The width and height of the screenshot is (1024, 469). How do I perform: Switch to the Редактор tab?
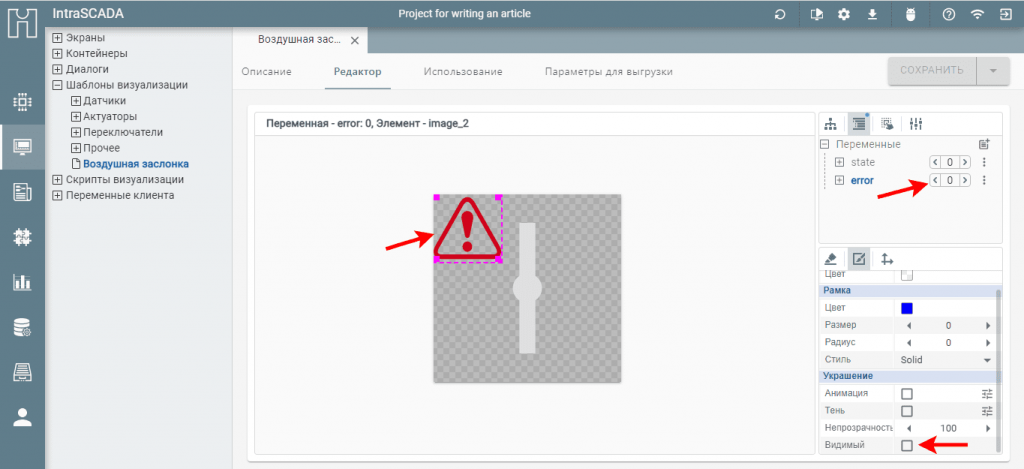point(357,72)
